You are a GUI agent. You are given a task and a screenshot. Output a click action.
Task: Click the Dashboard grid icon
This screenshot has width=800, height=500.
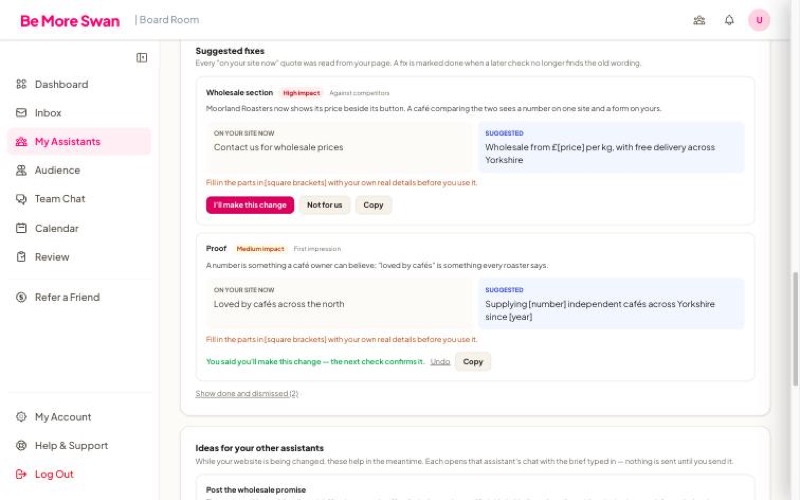[21, 84]
